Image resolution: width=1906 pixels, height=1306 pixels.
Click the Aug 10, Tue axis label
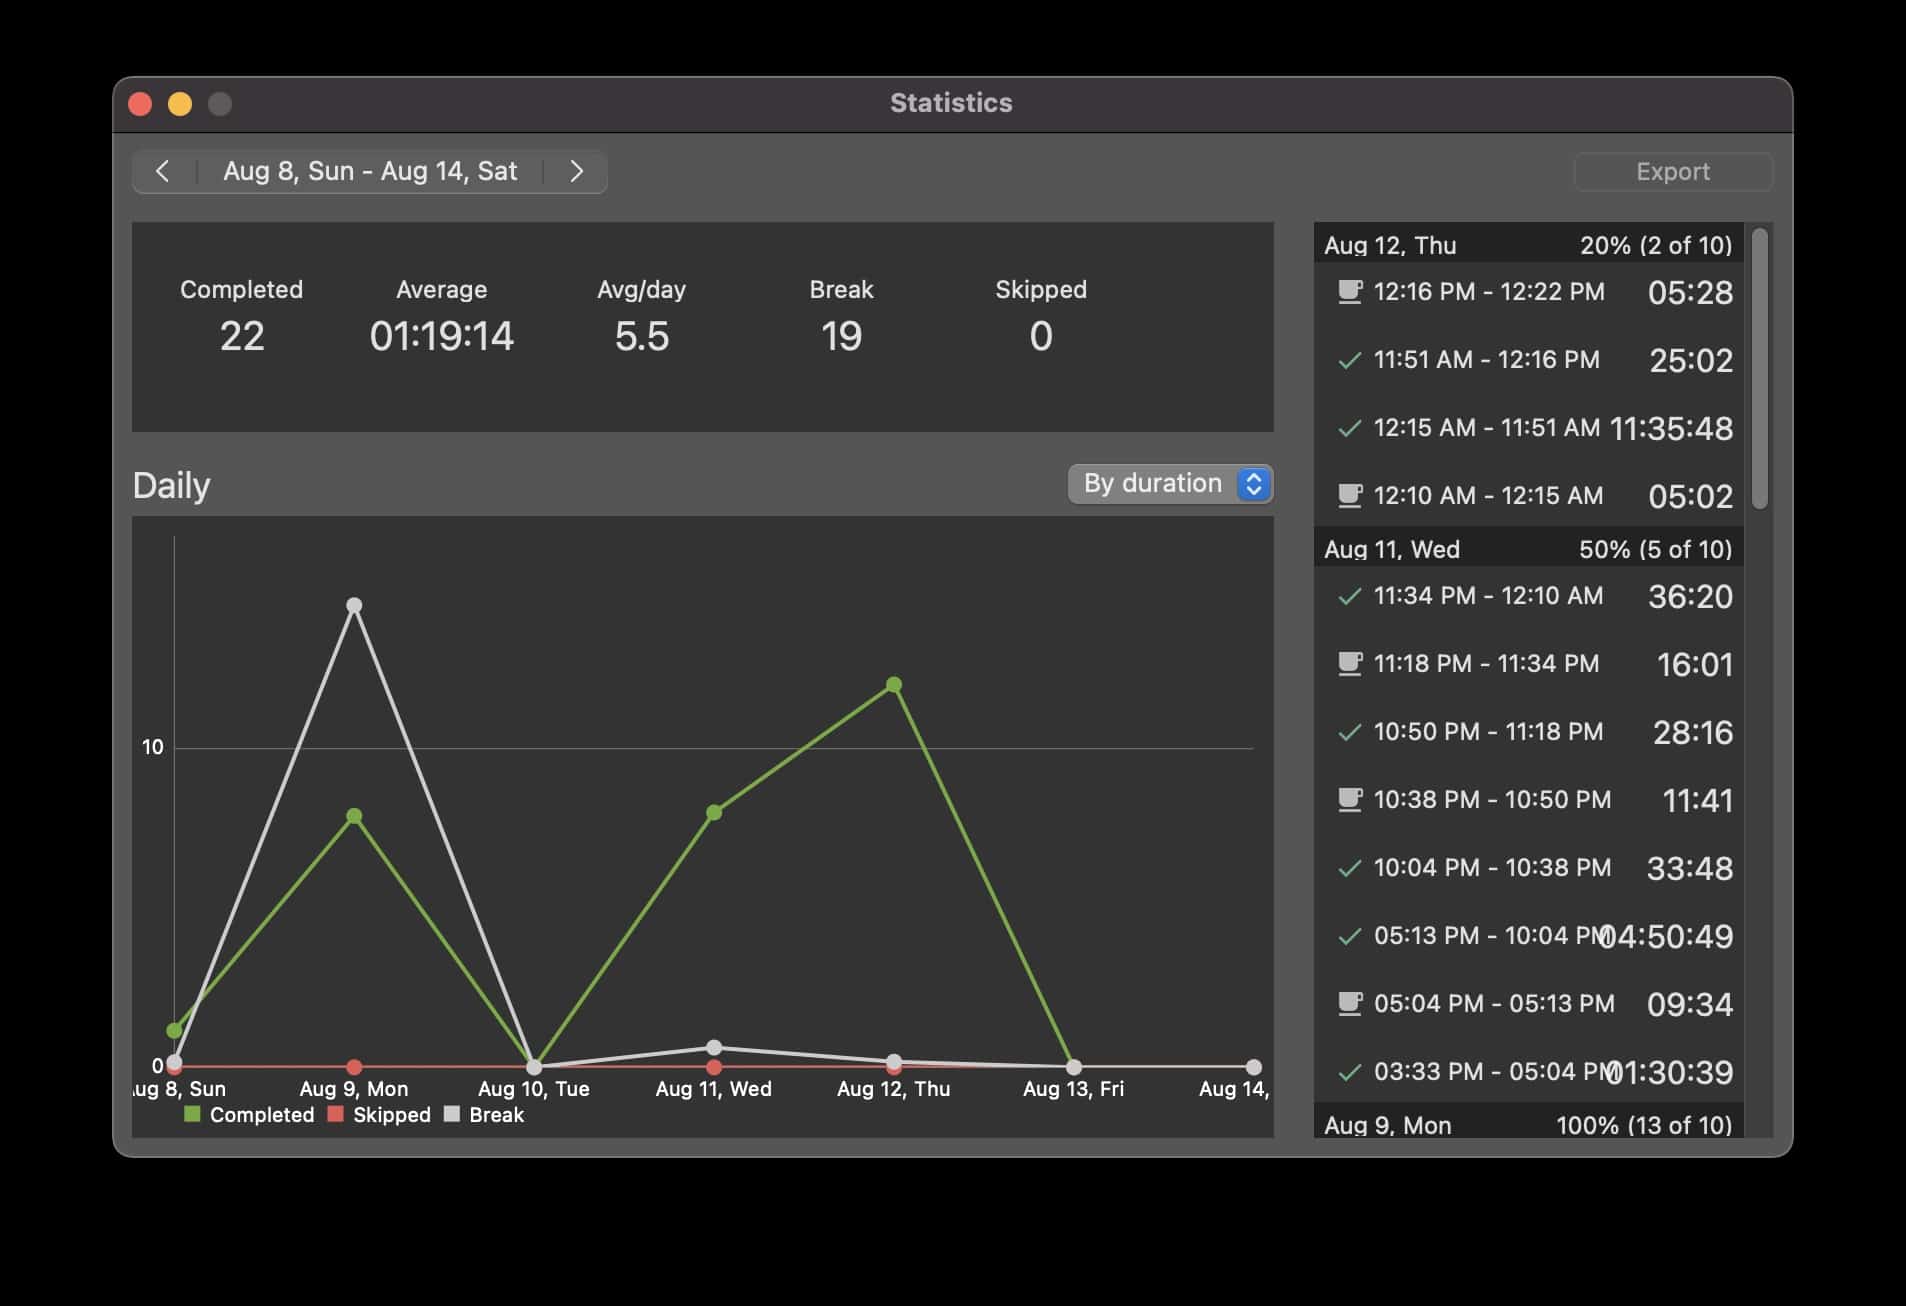click(x=534, y=1089)
